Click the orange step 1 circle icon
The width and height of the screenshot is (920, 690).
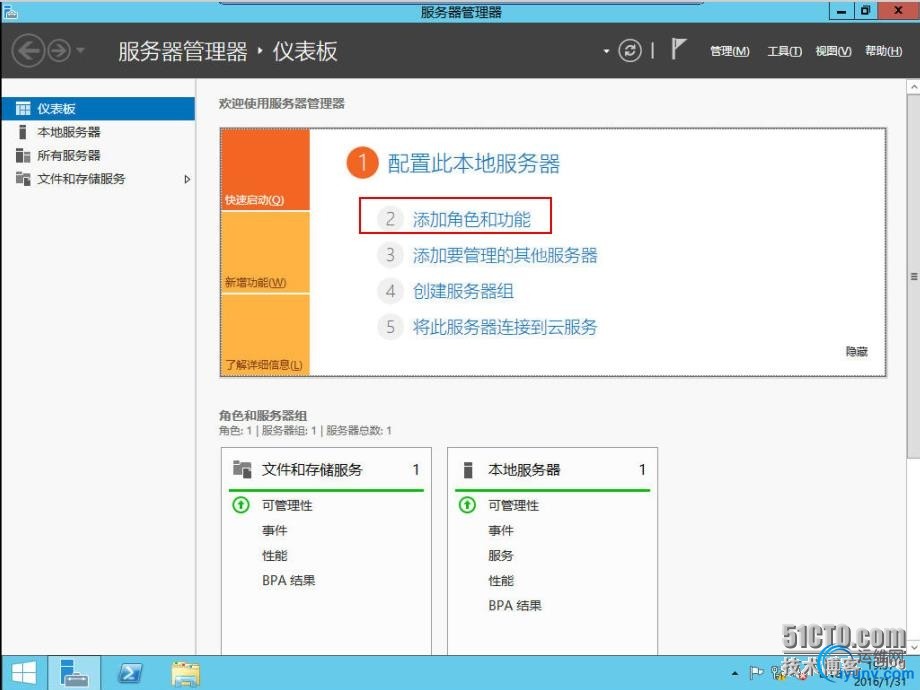coord(363,163)
